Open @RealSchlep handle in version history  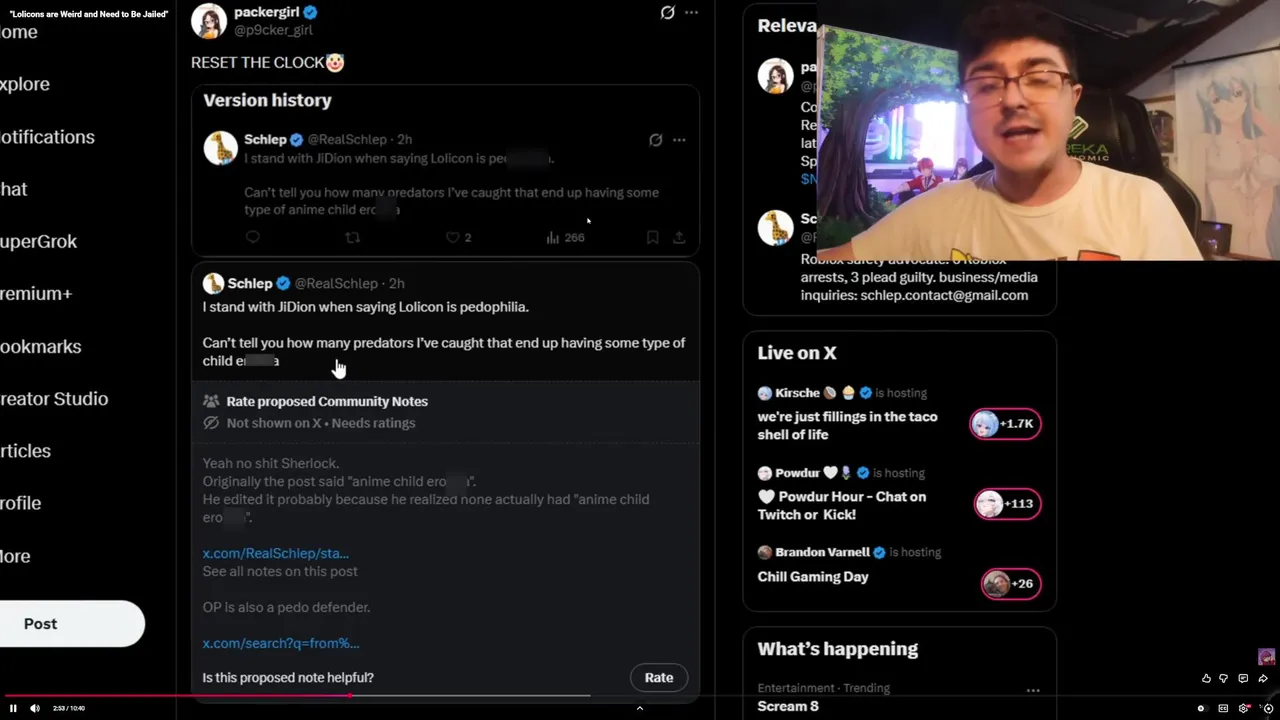[346, 139]
